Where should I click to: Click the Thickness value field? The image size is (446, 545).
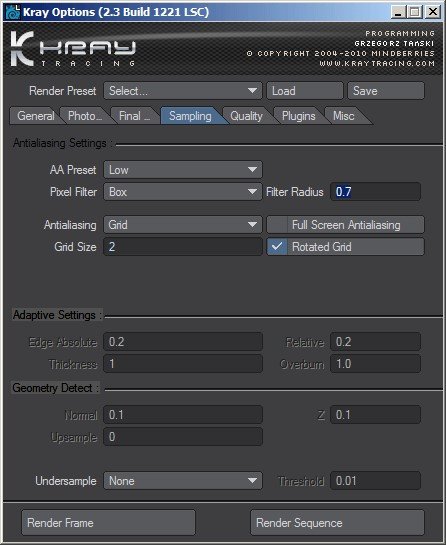coord(183,364)
